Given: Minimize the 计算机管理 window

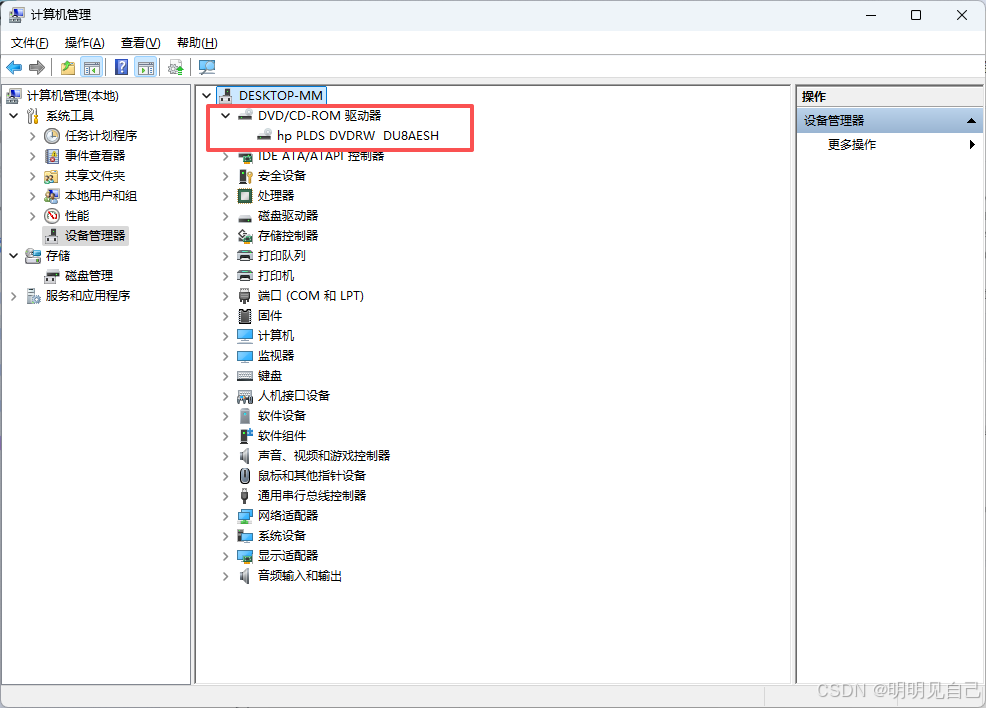Looking at the screenshot, I should pyautogui.click(x=871, y=15).
